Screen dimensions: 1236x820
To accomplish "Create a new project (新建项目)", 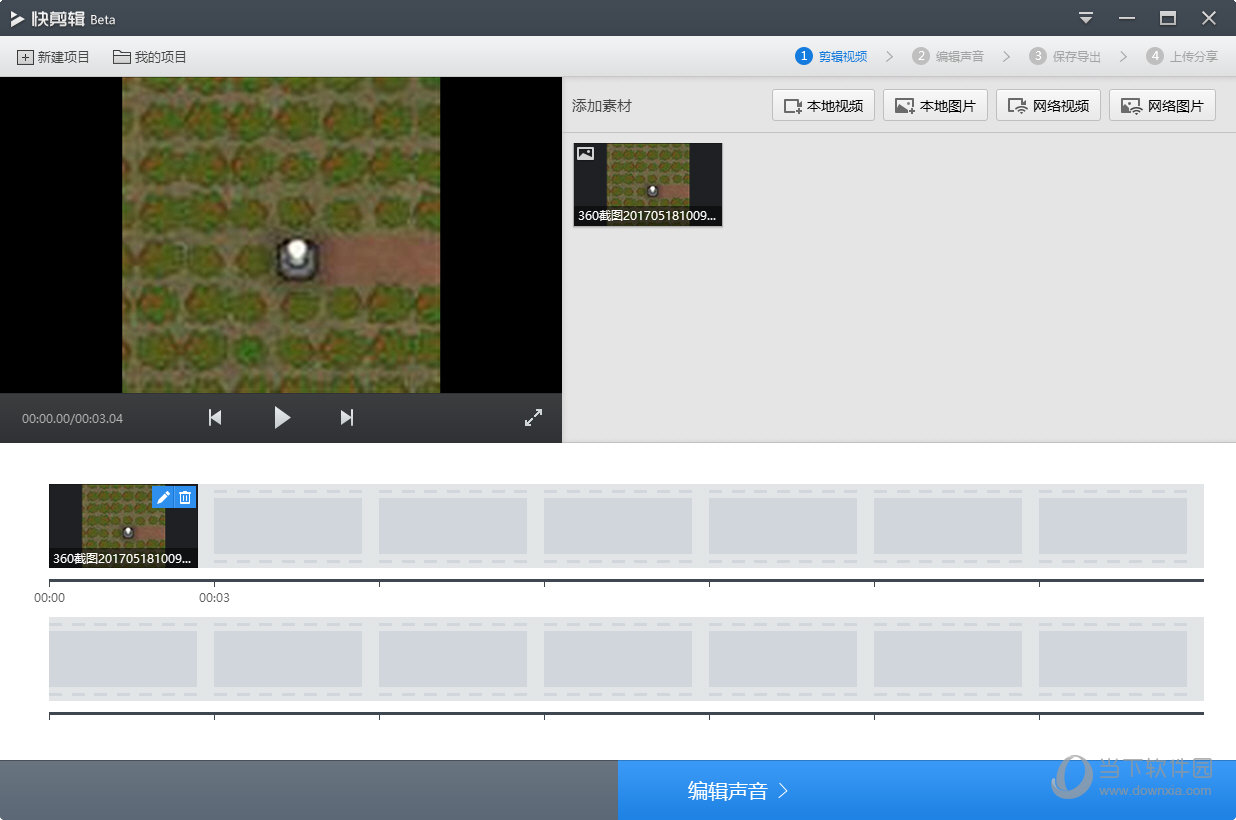I will coord(54,57).
